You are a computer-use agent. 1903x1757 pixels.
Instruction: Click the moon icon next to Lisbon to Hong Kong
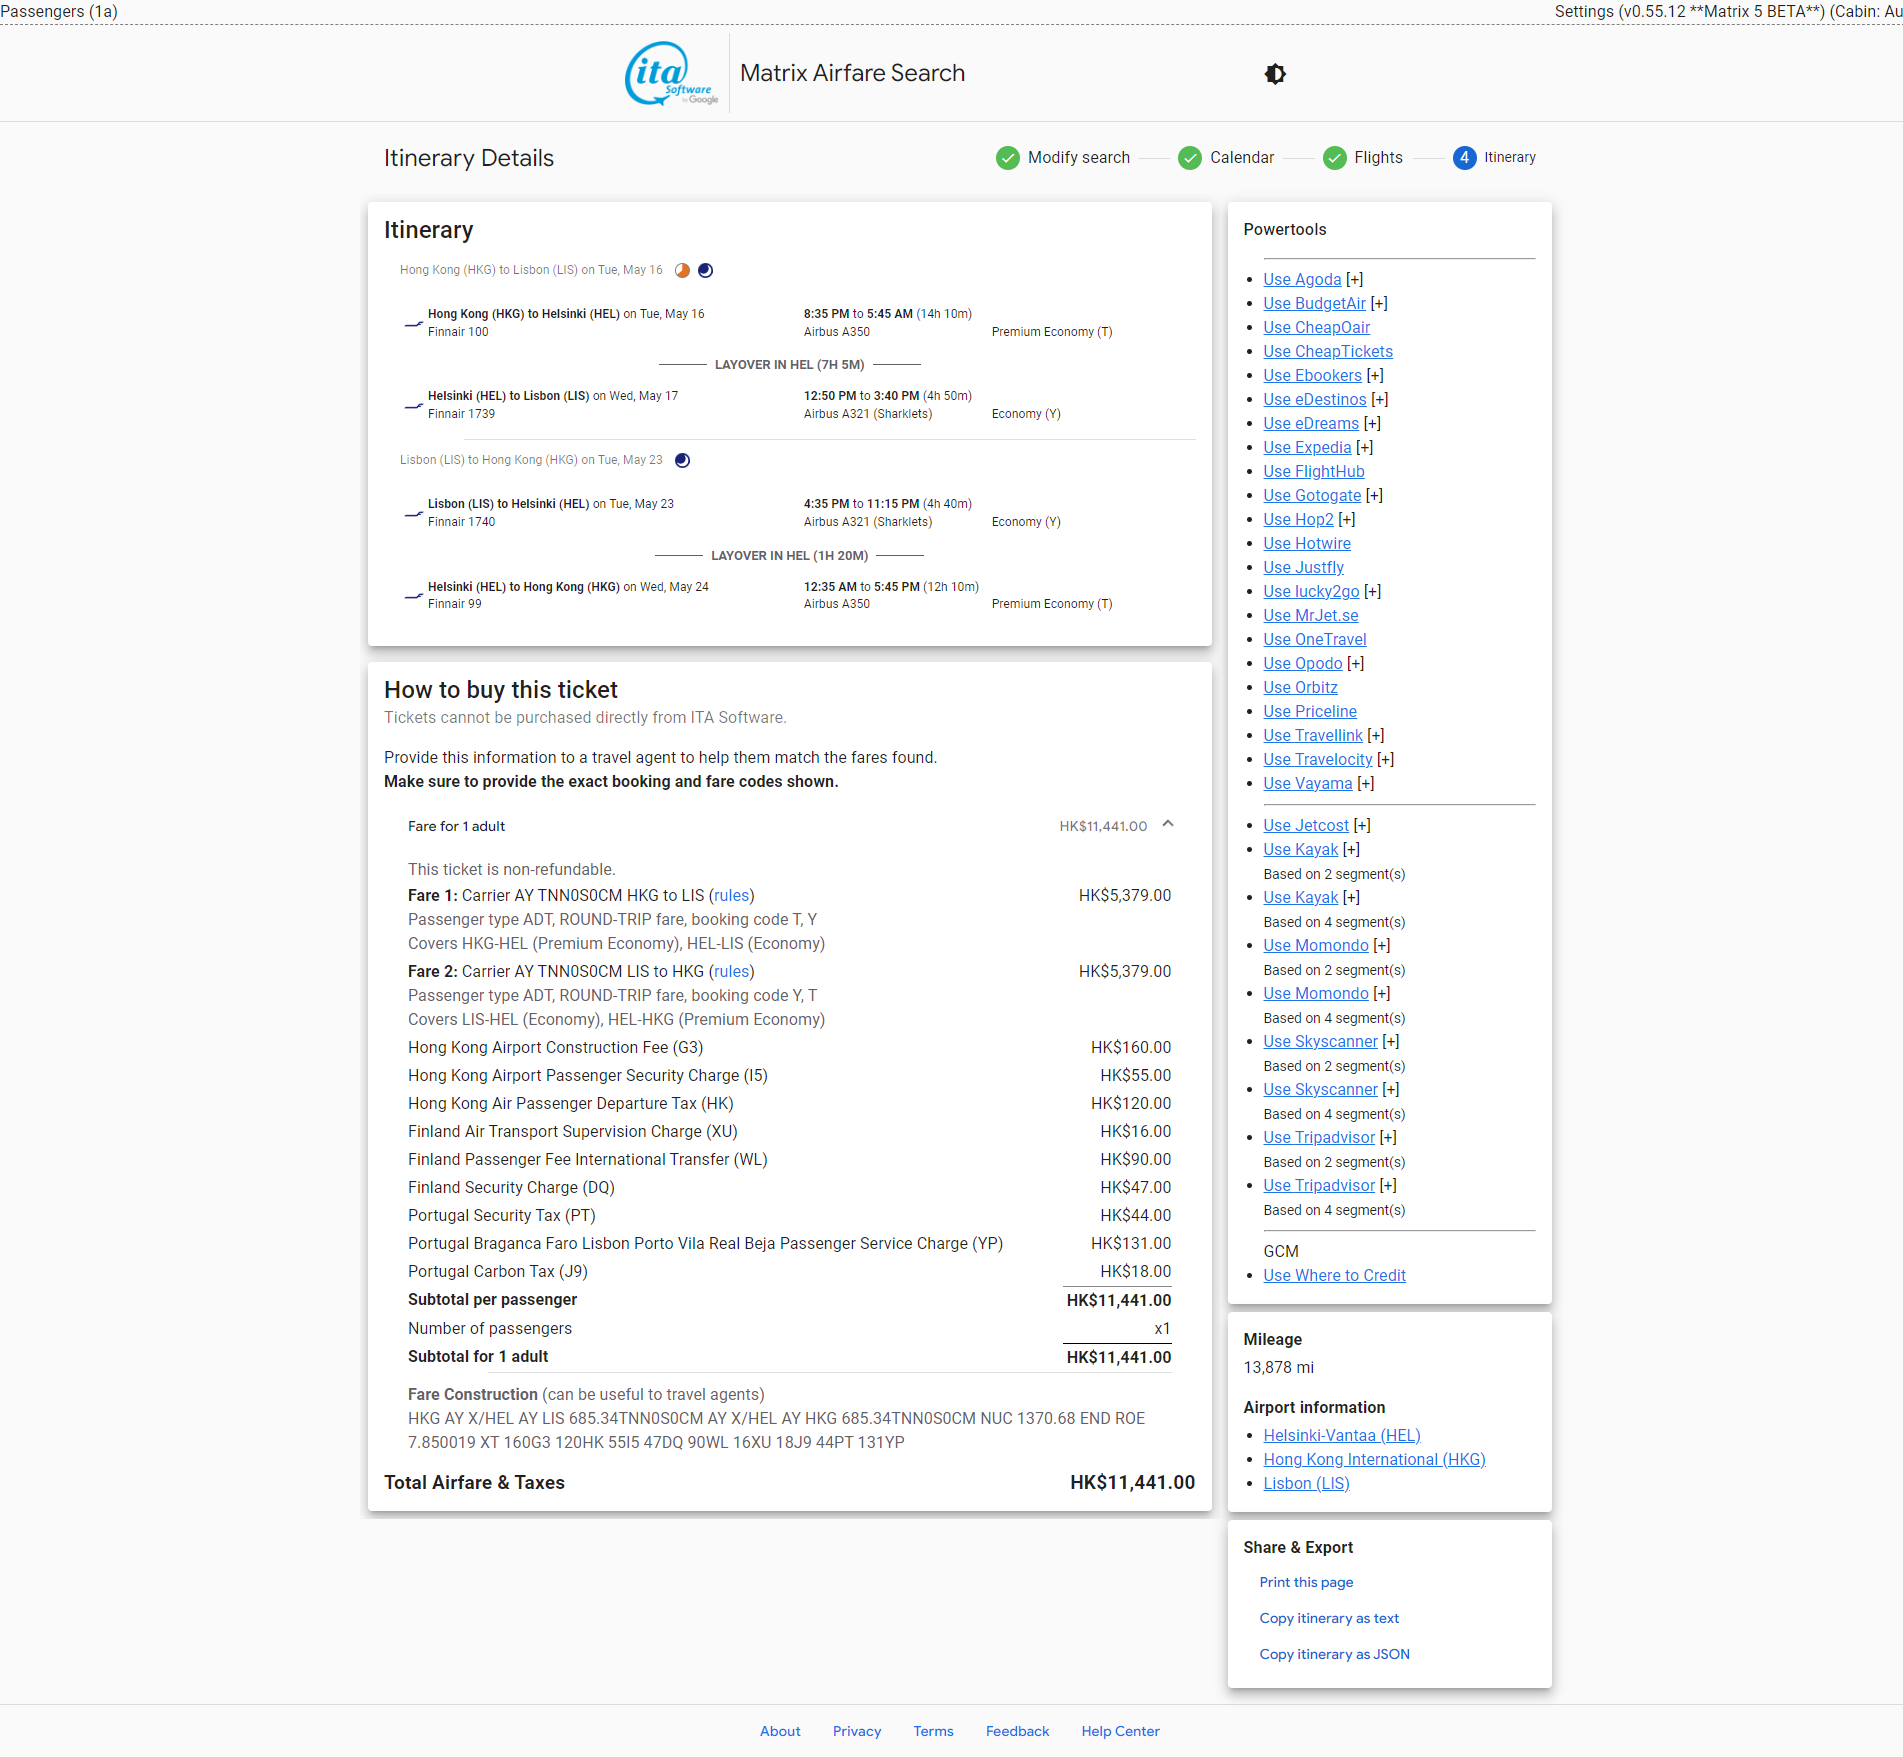[681, 460]
